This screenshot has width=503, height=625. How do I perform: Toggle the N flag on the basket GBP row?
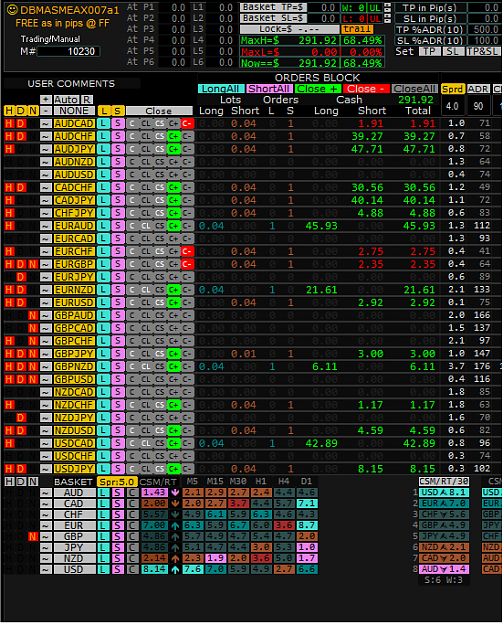pyautogui.click(x=33, y=537)
